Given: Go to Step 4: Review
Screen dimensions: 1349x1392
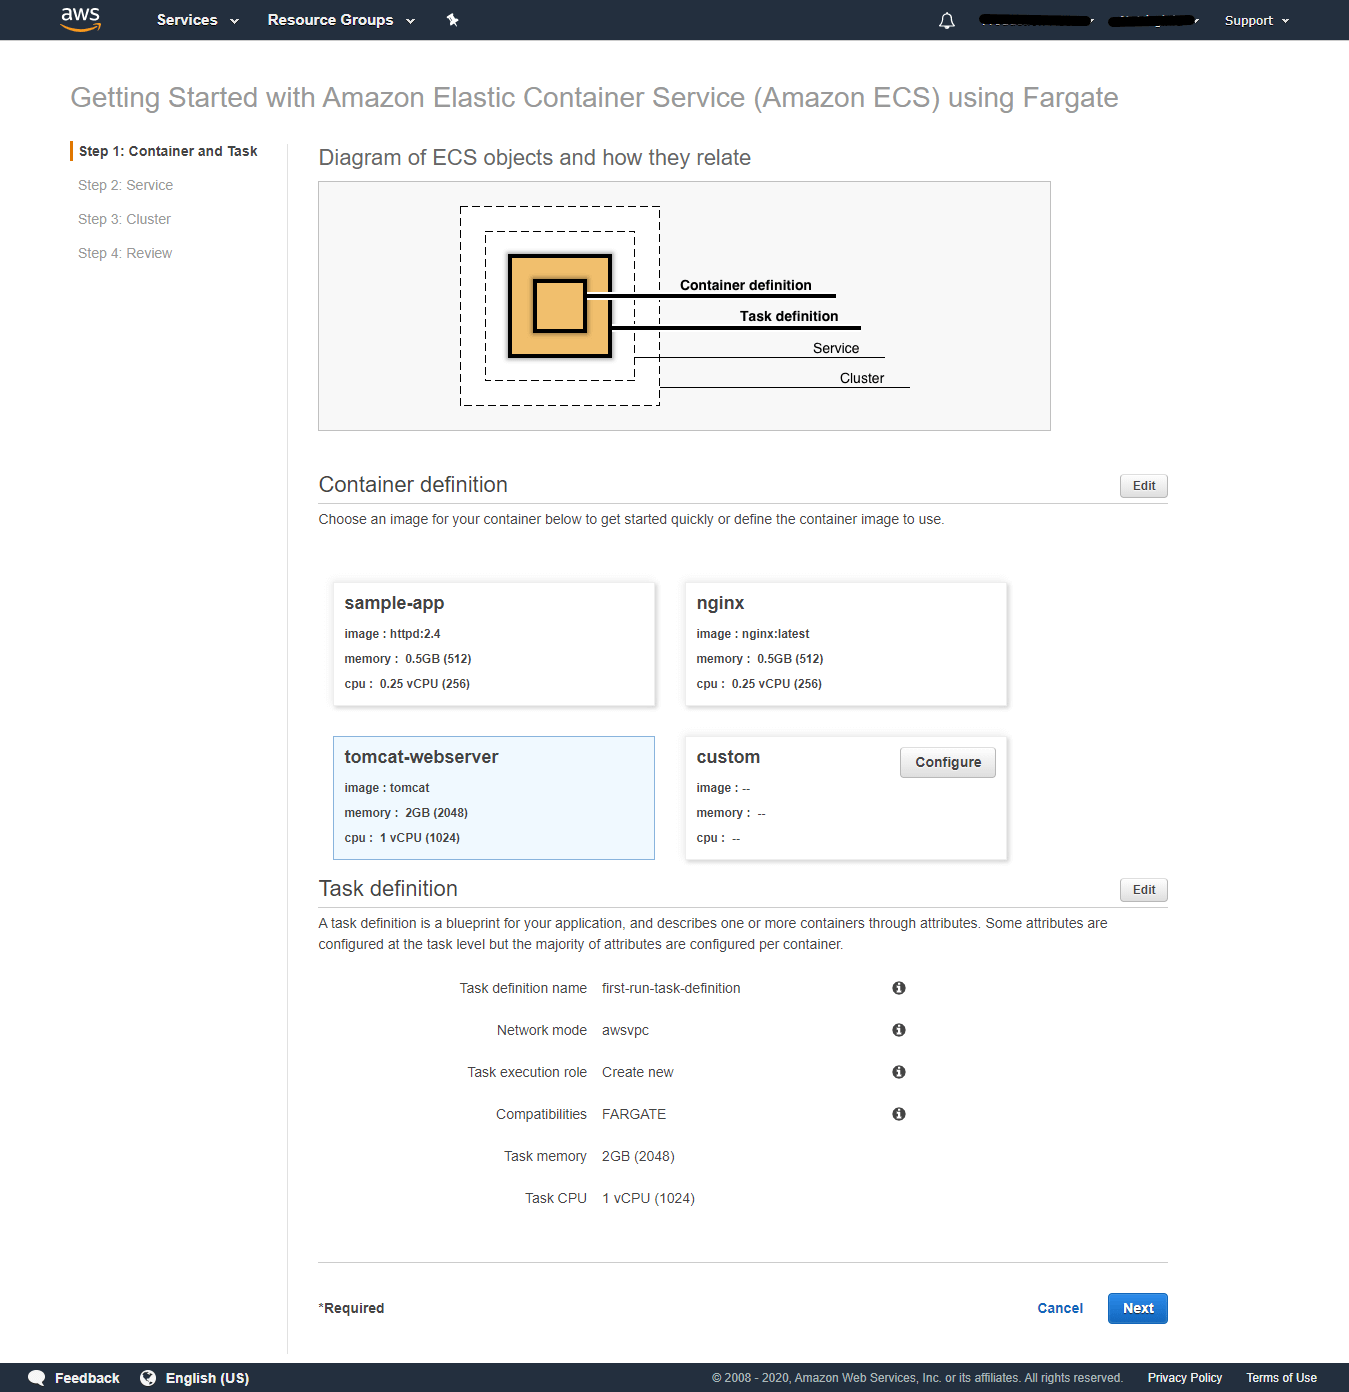Looking at the screenshot, I should 125,253.
